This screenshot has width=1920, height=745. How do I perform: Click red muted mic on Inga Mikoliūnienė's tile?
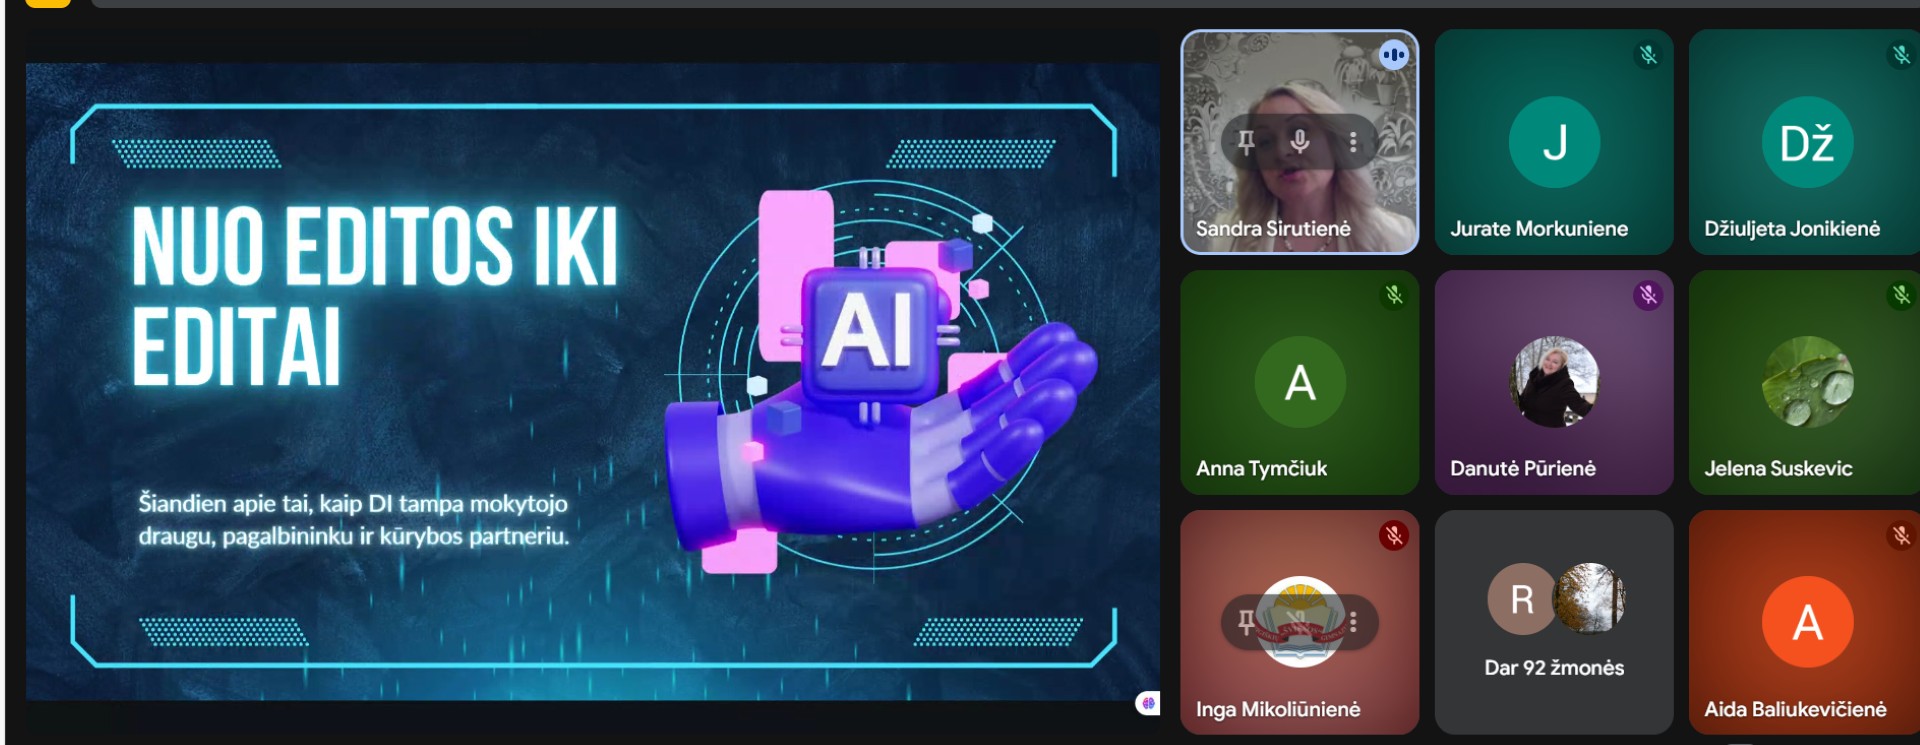[x=1393, y=536]
